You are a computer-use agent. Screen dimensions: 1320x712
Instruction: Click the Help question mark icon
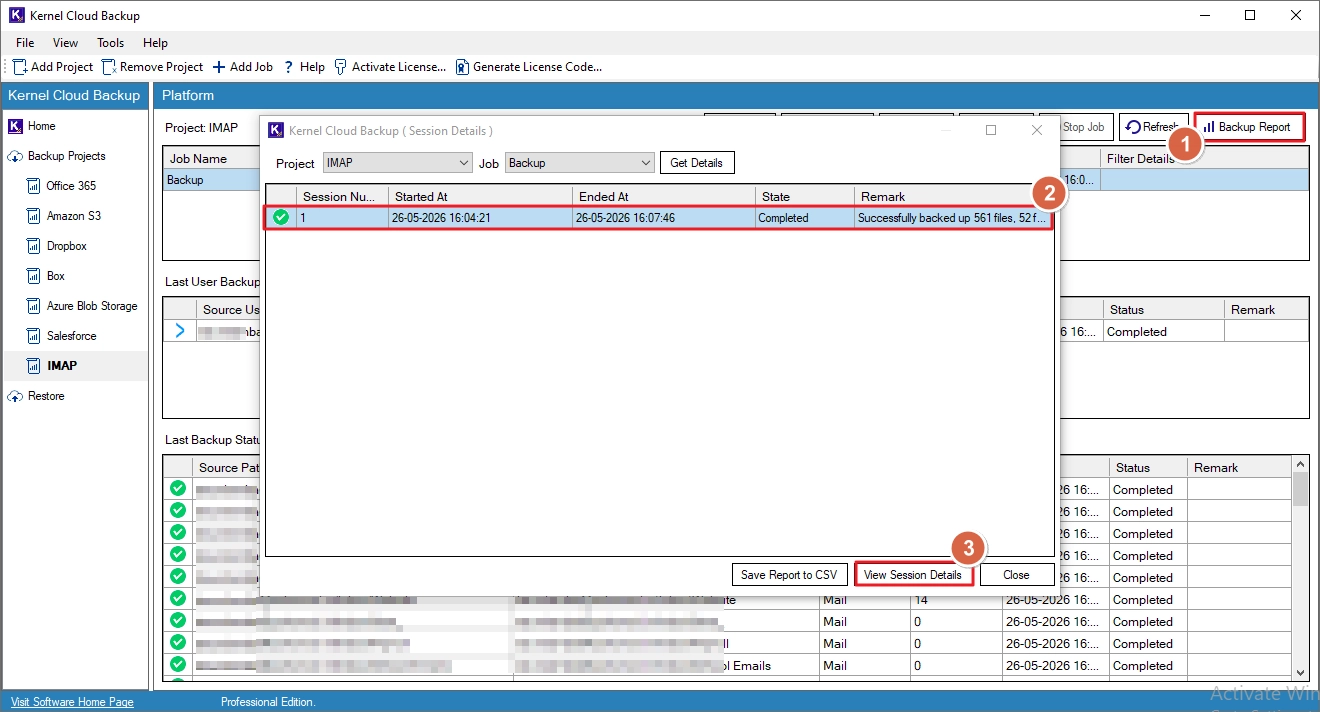(x=288, y=67)
